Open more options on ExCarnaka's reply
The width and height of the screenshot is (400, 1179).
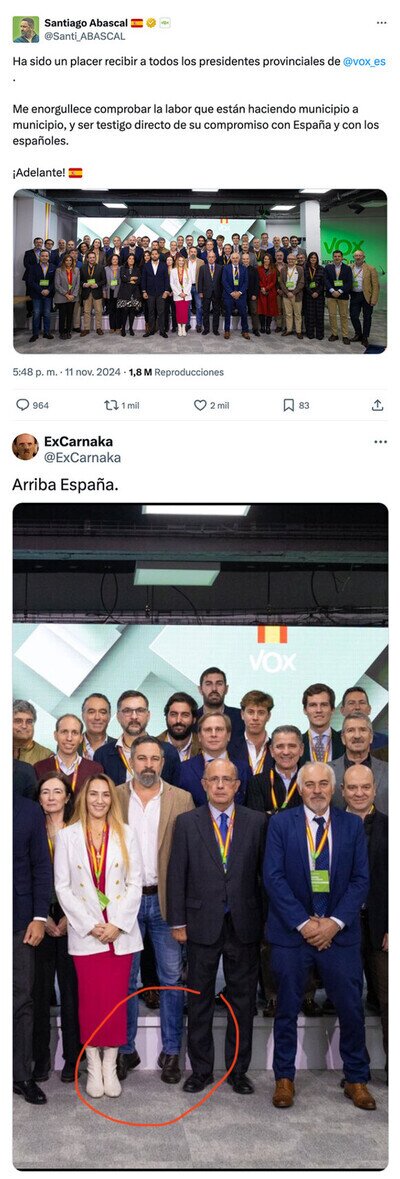(x=380, y=441)
